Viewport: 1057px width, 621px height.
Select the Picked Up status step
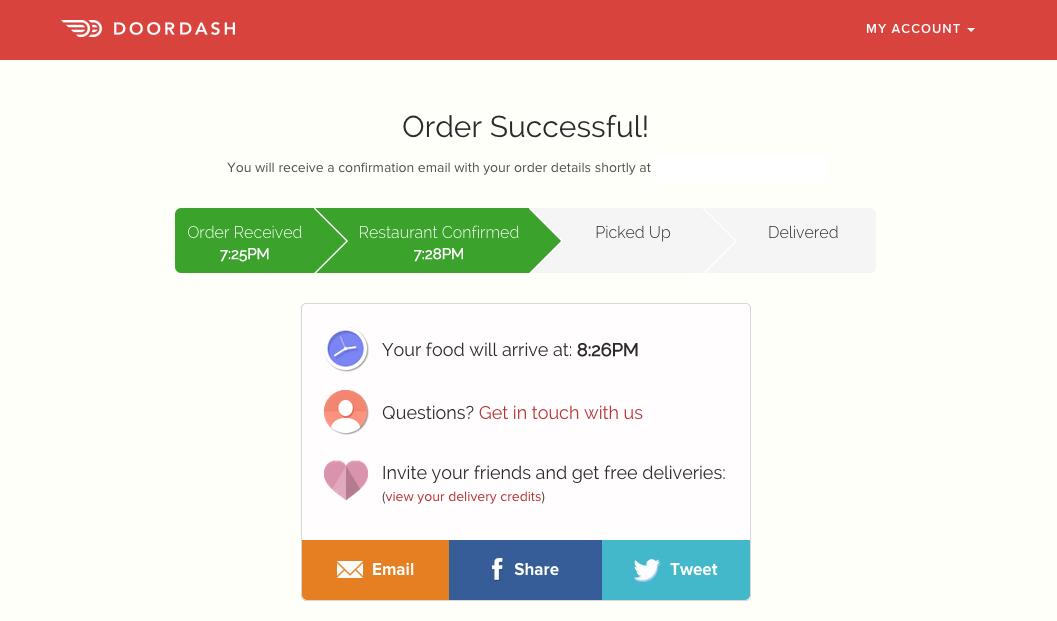click(x=632, y=241)
